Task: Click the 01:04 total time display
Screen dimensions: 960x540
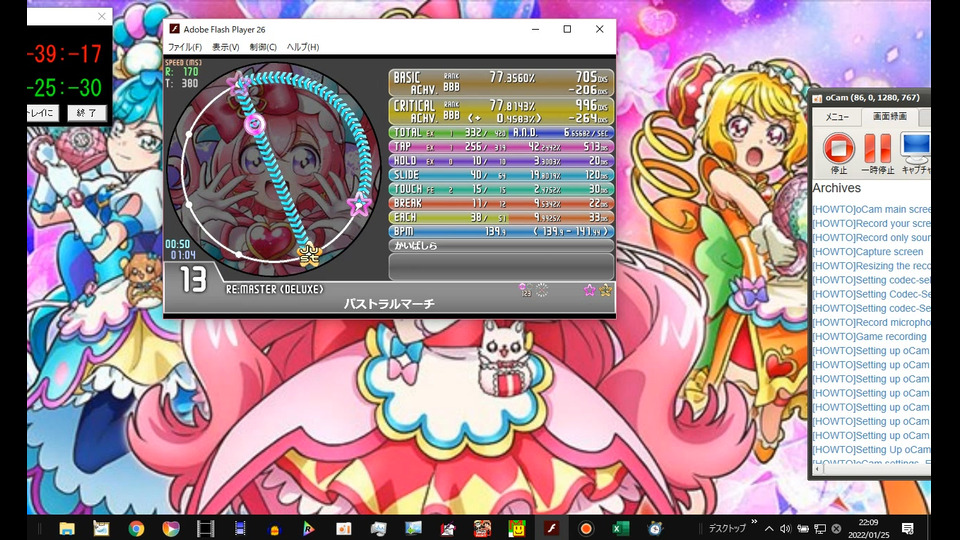Action: tap(183, 255)
